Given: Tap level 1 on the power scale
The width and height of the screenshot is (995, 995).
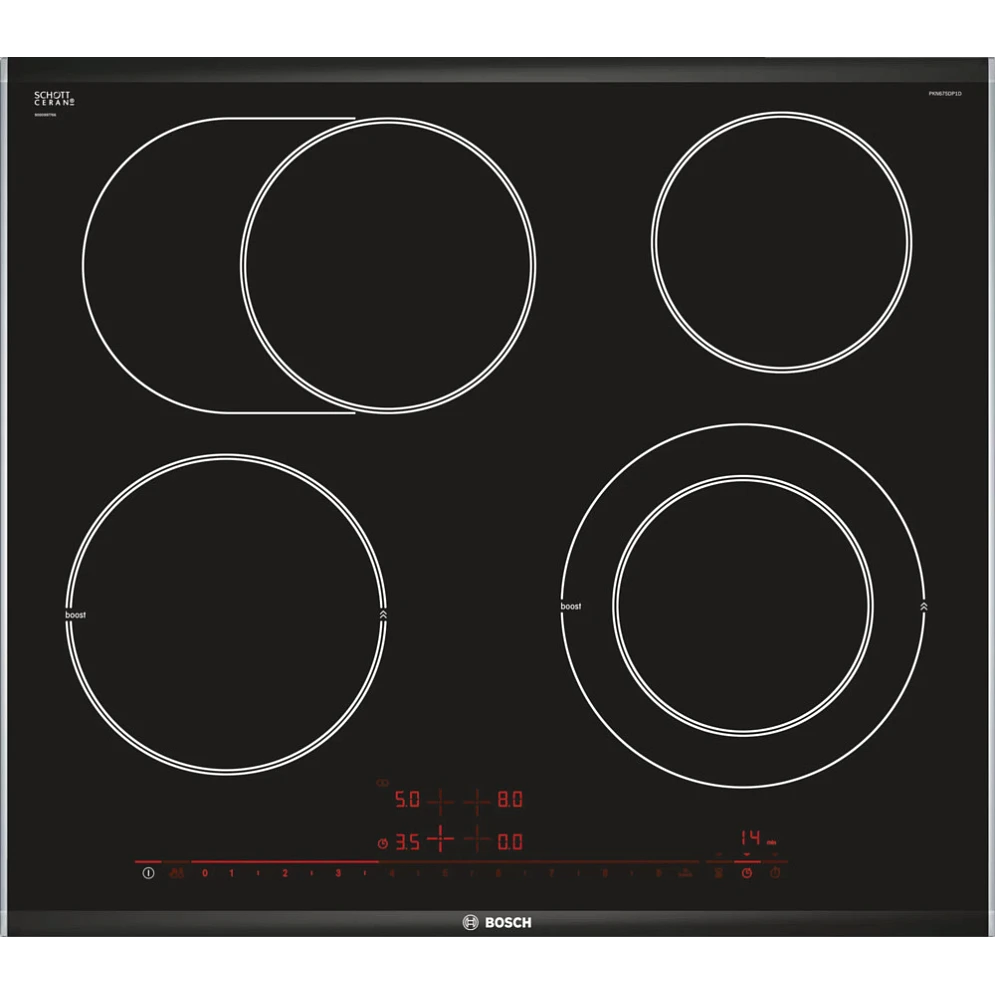Looking at the screenshot, I should point(232,873).
